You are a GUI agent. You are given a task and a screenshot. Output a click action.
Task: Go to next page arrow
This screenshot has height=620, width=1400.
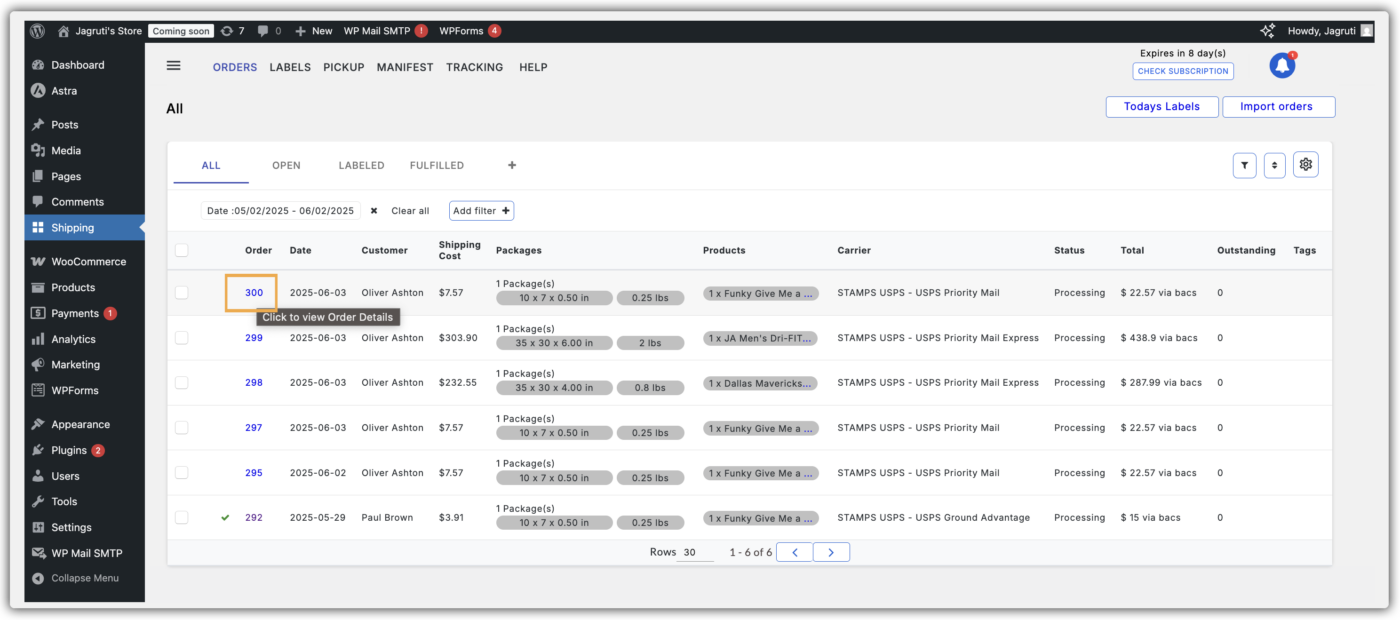point(831,552)
